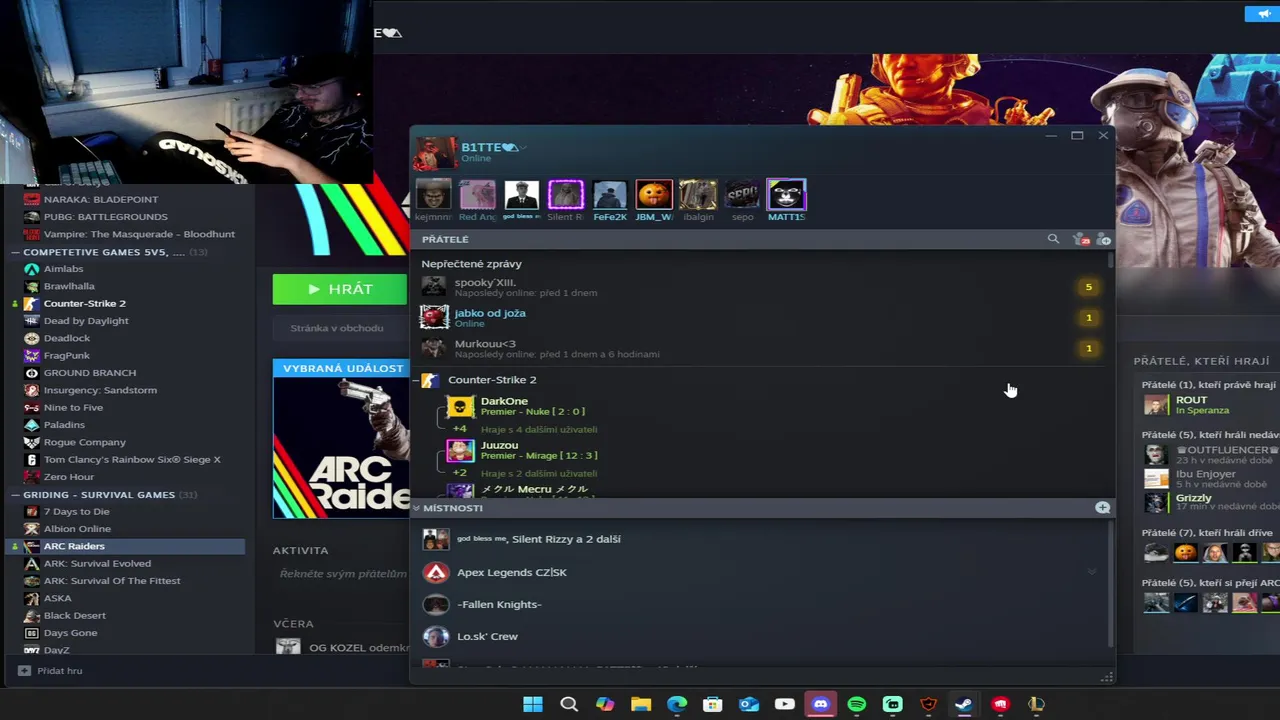Open favorite friend JBM_W pumpkin avatar
Screen dimensions: 1280x720
pos(654,195)
